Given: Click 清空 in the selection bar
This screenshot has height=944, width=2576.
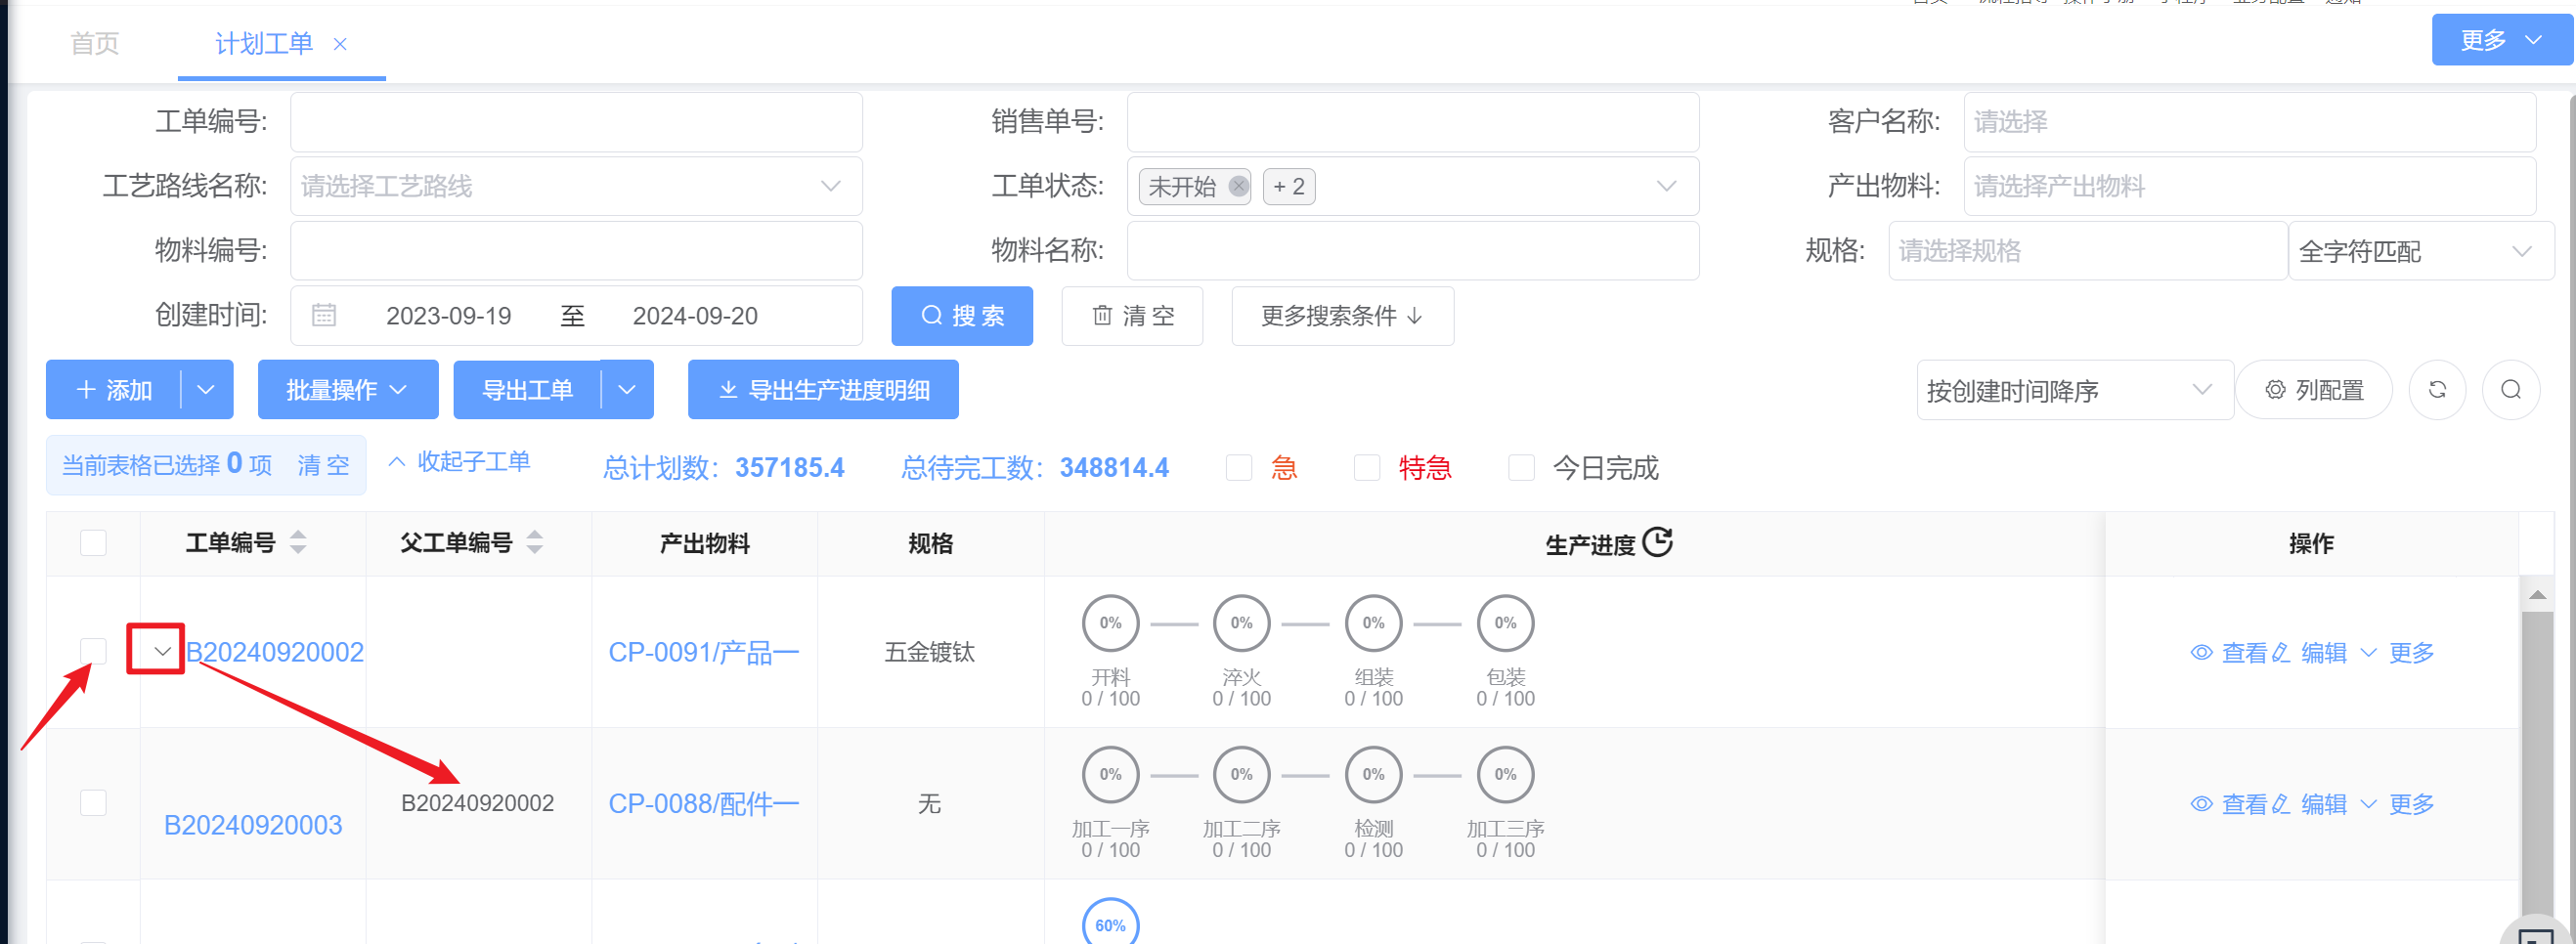Looking at the screenshot, I should pyautogui.click(x=324, y=465).
